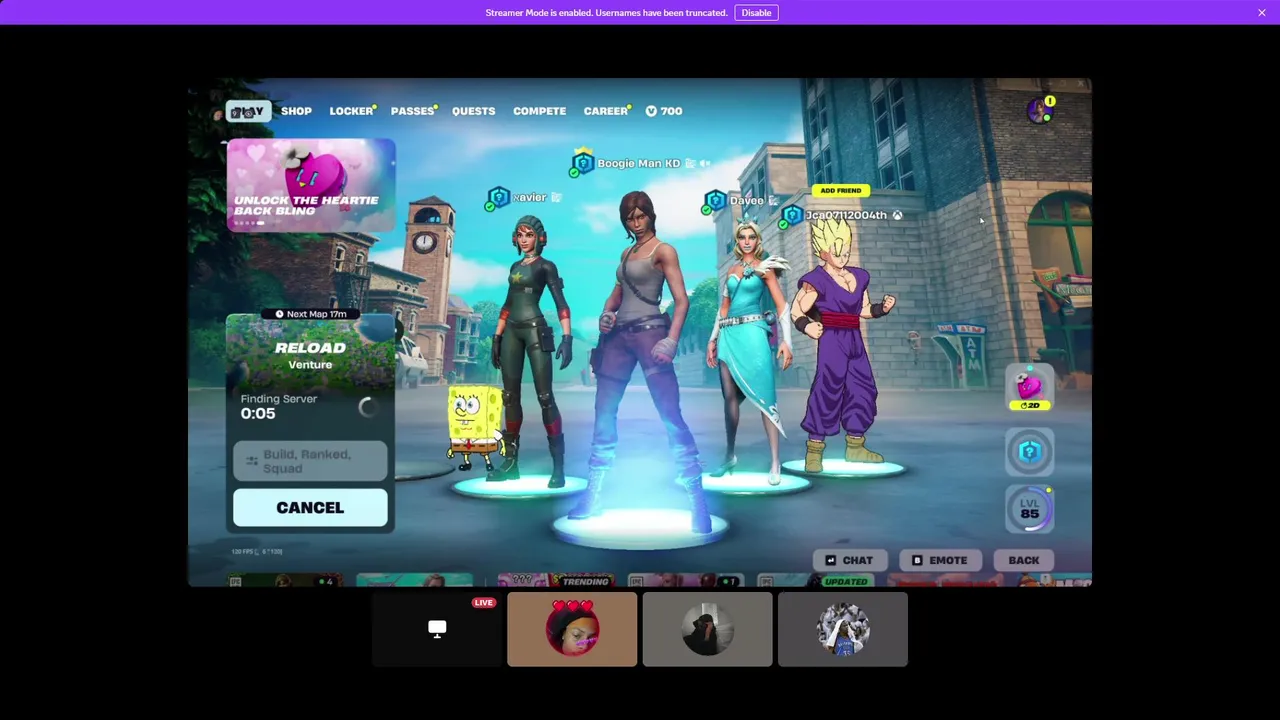Open the LOCKER tab
1280x720 pixels.
coord(351,111)
